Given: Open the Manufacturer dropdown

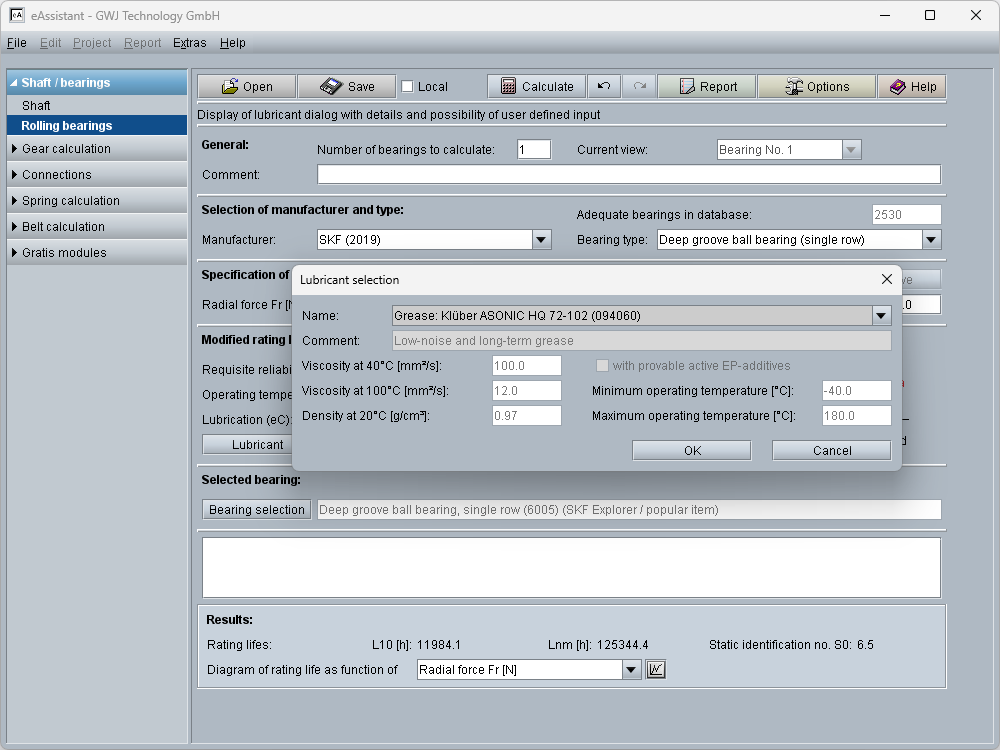Looking at the screenshot, I should click(541, 240).
